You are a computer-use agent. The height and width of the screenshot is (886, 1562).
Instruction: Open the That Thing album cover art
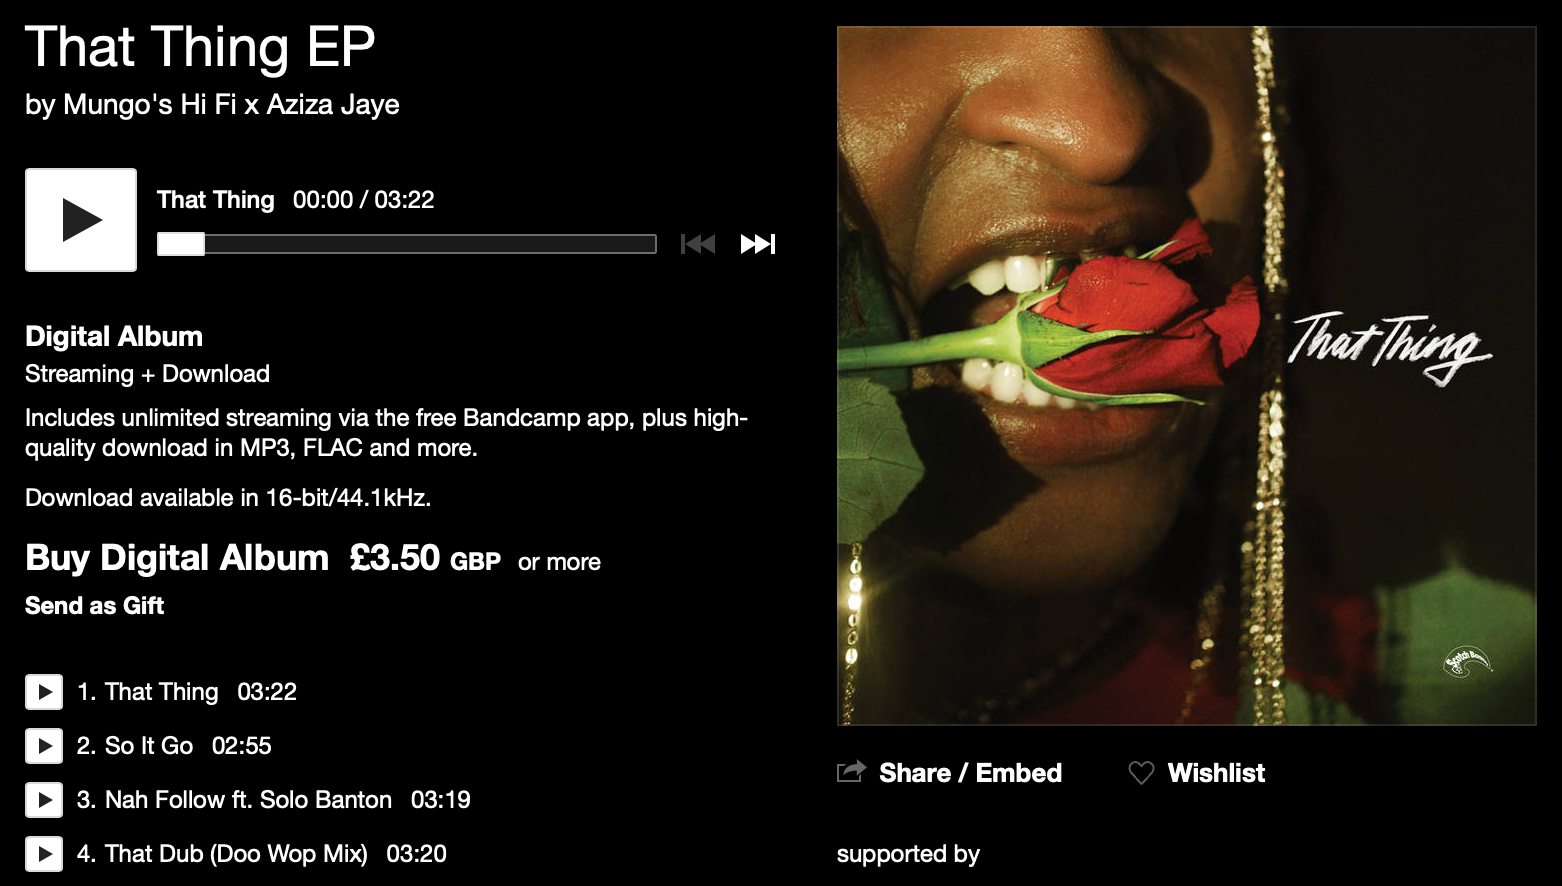pos(1186,376)
